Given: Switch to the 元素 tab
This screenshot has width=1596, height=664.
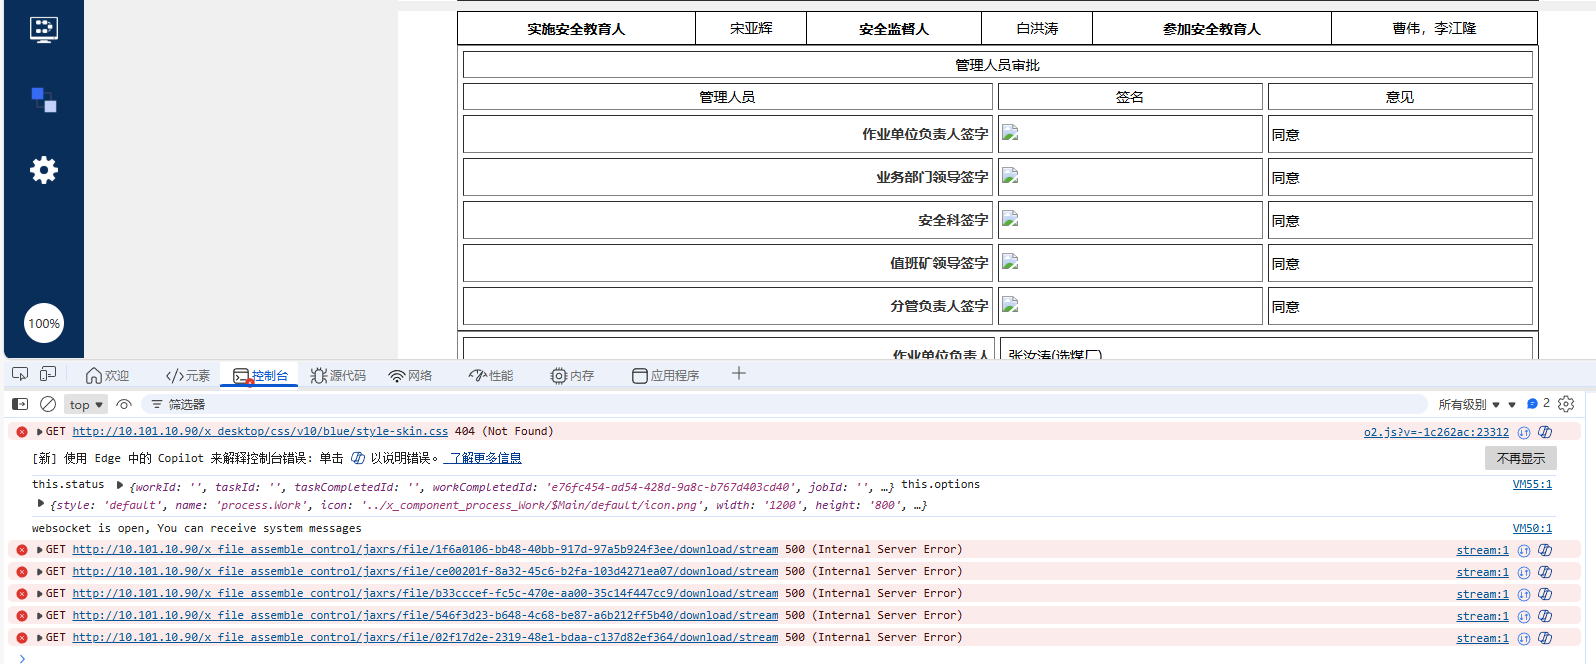Looking at the screenshot, I should tap(188, 376).
